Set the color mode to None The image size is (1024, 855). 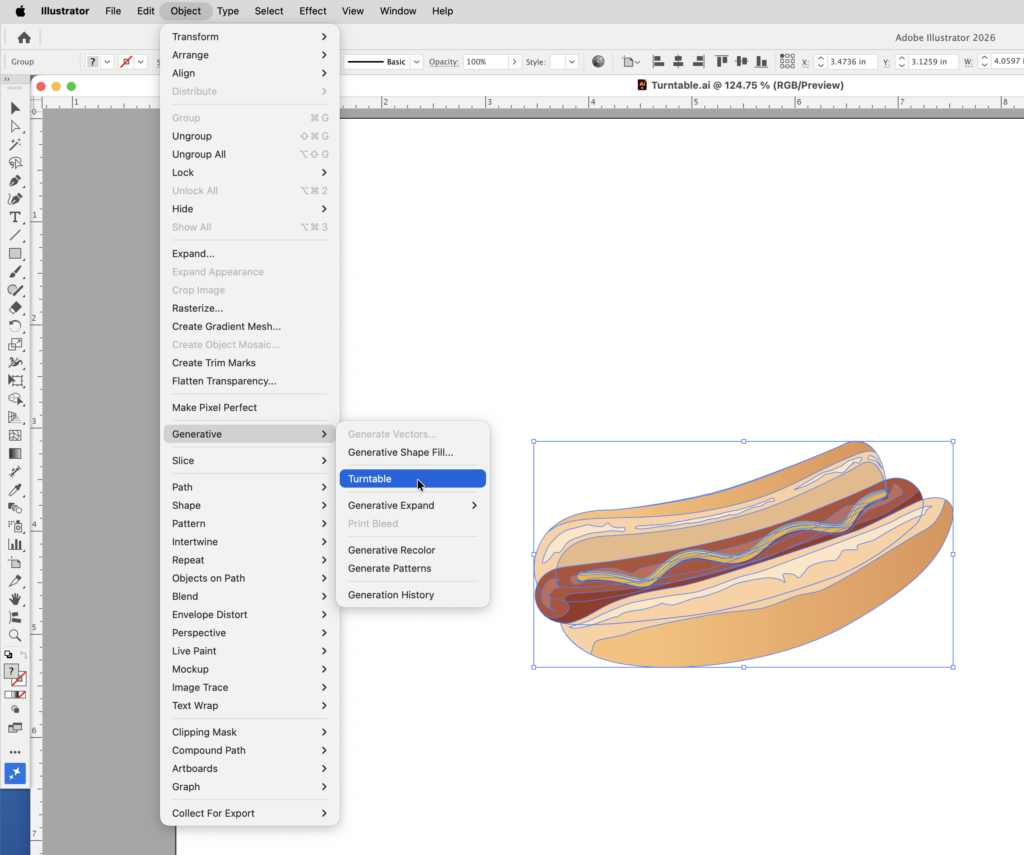23,694
